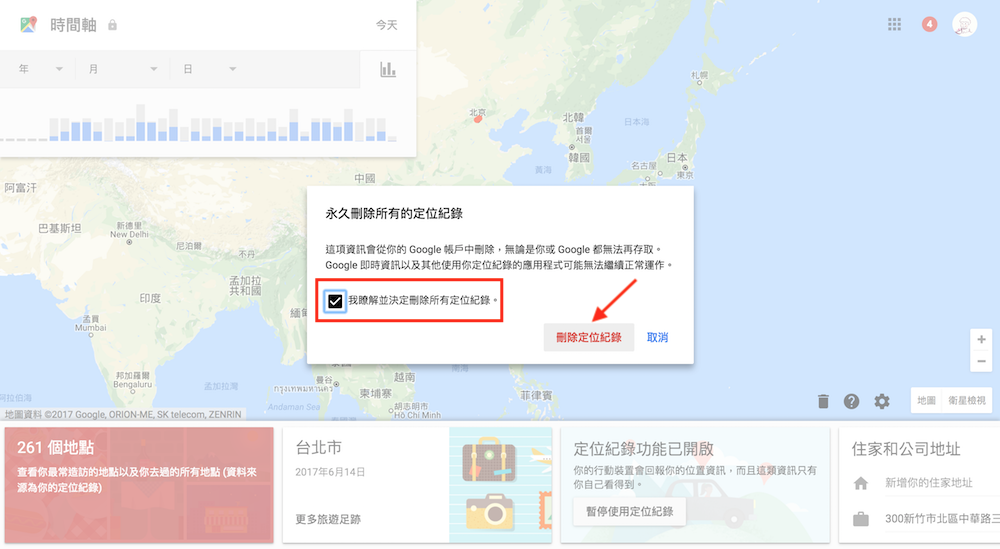Open notifications badge showing 4
Image resolution: width=1000 pixels, height=549 pixels.
pos(929,24)
